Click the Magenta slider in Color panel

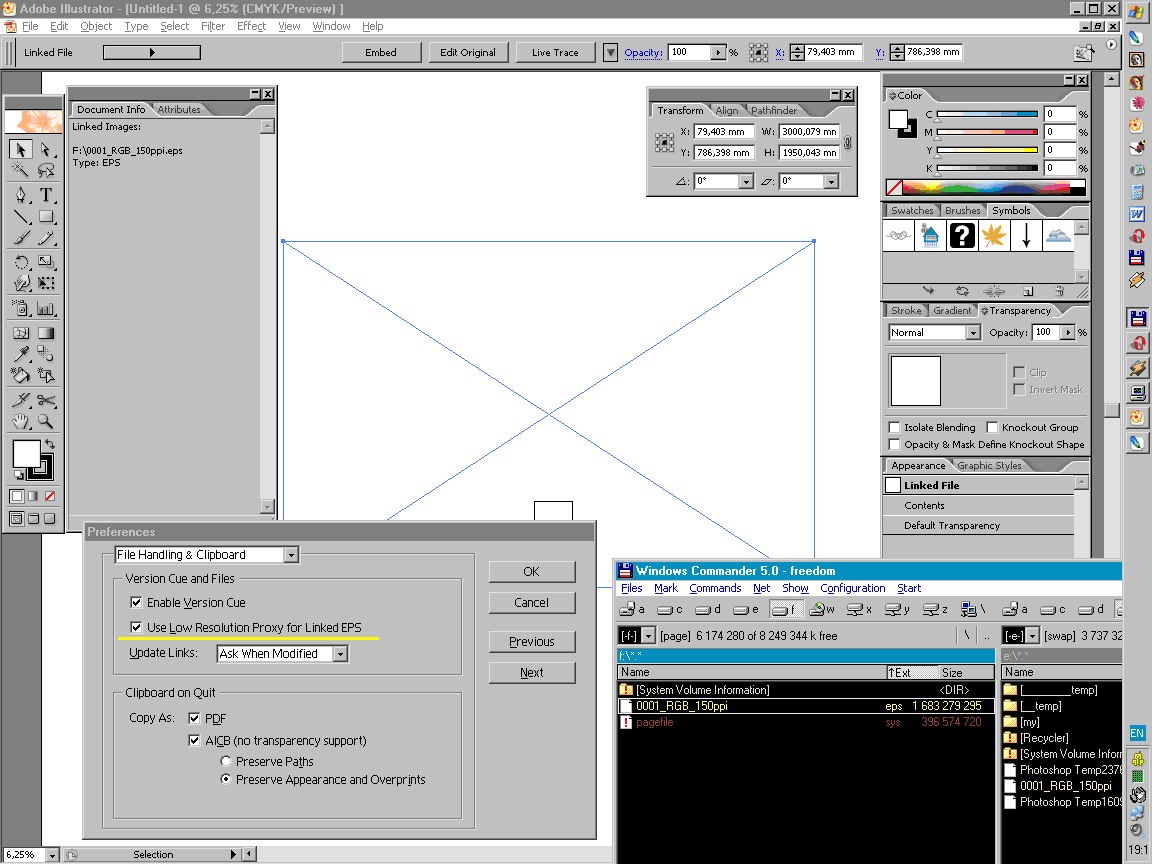coord(987,133)
